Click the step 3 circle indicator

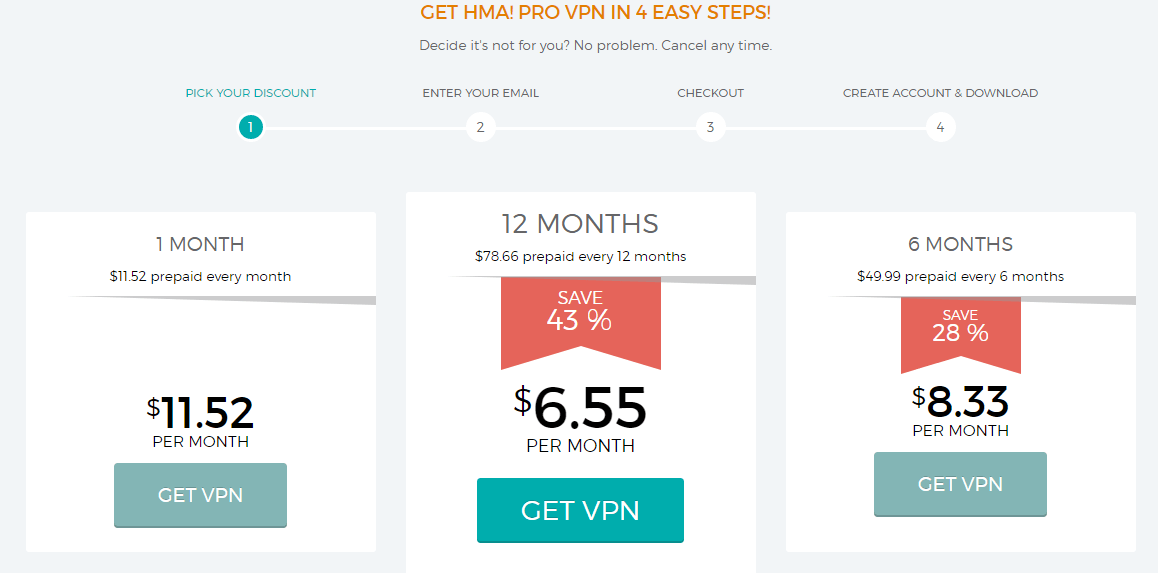tap(710, 128)
